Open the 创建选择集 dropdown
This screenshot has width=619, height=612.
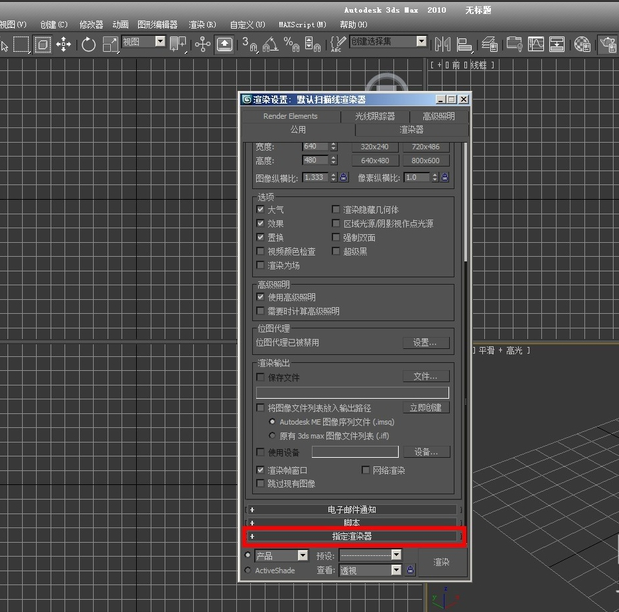click(422, 41)
